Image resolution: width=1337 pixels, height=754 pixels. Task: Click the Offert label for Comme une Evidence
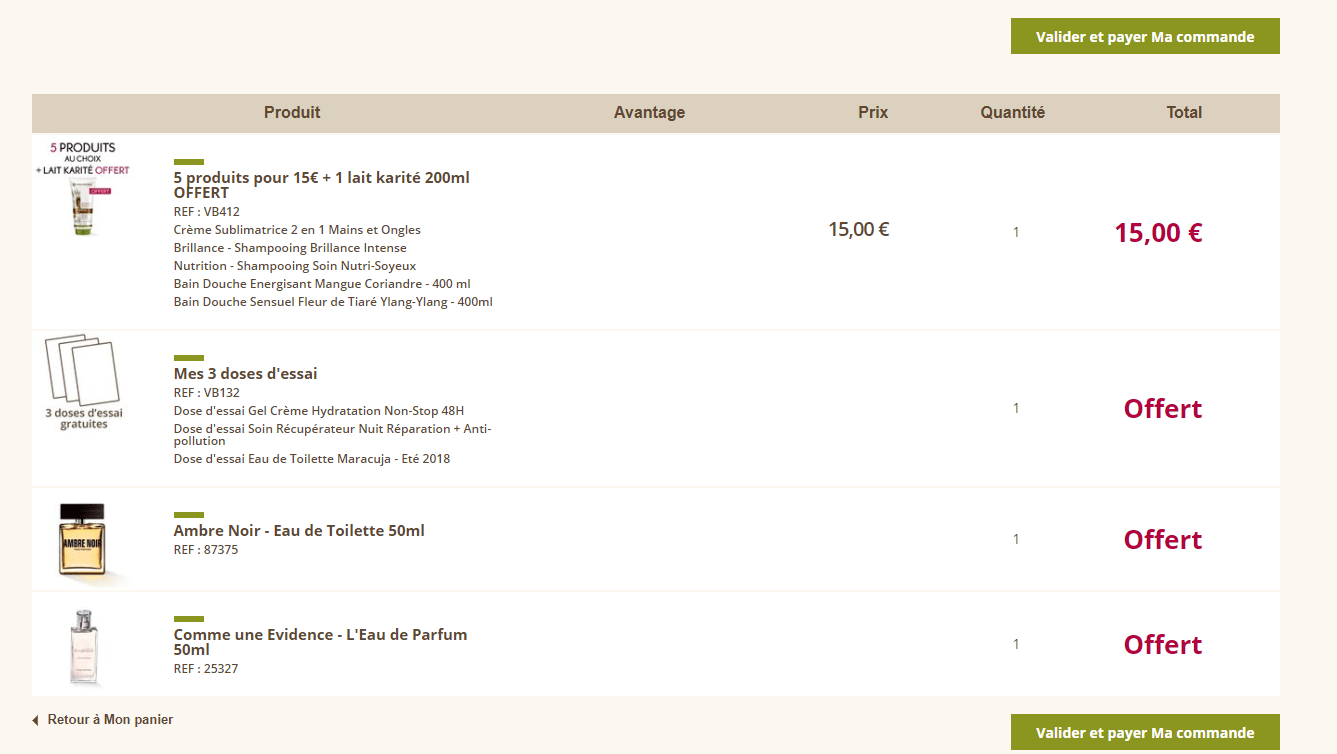(1162, 645)
